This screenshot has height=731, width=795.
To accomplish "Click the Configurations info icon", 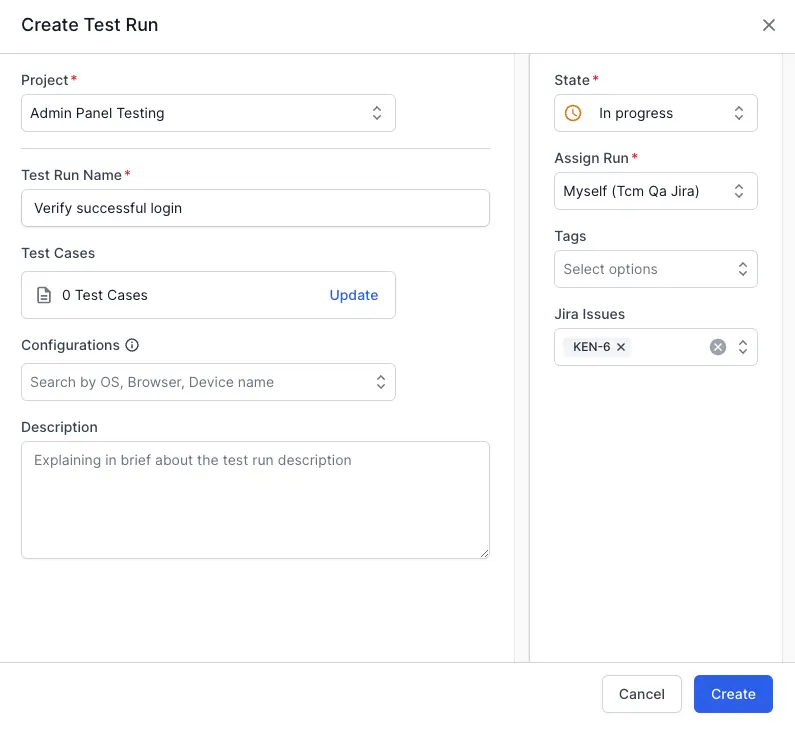I will point(132,345).
